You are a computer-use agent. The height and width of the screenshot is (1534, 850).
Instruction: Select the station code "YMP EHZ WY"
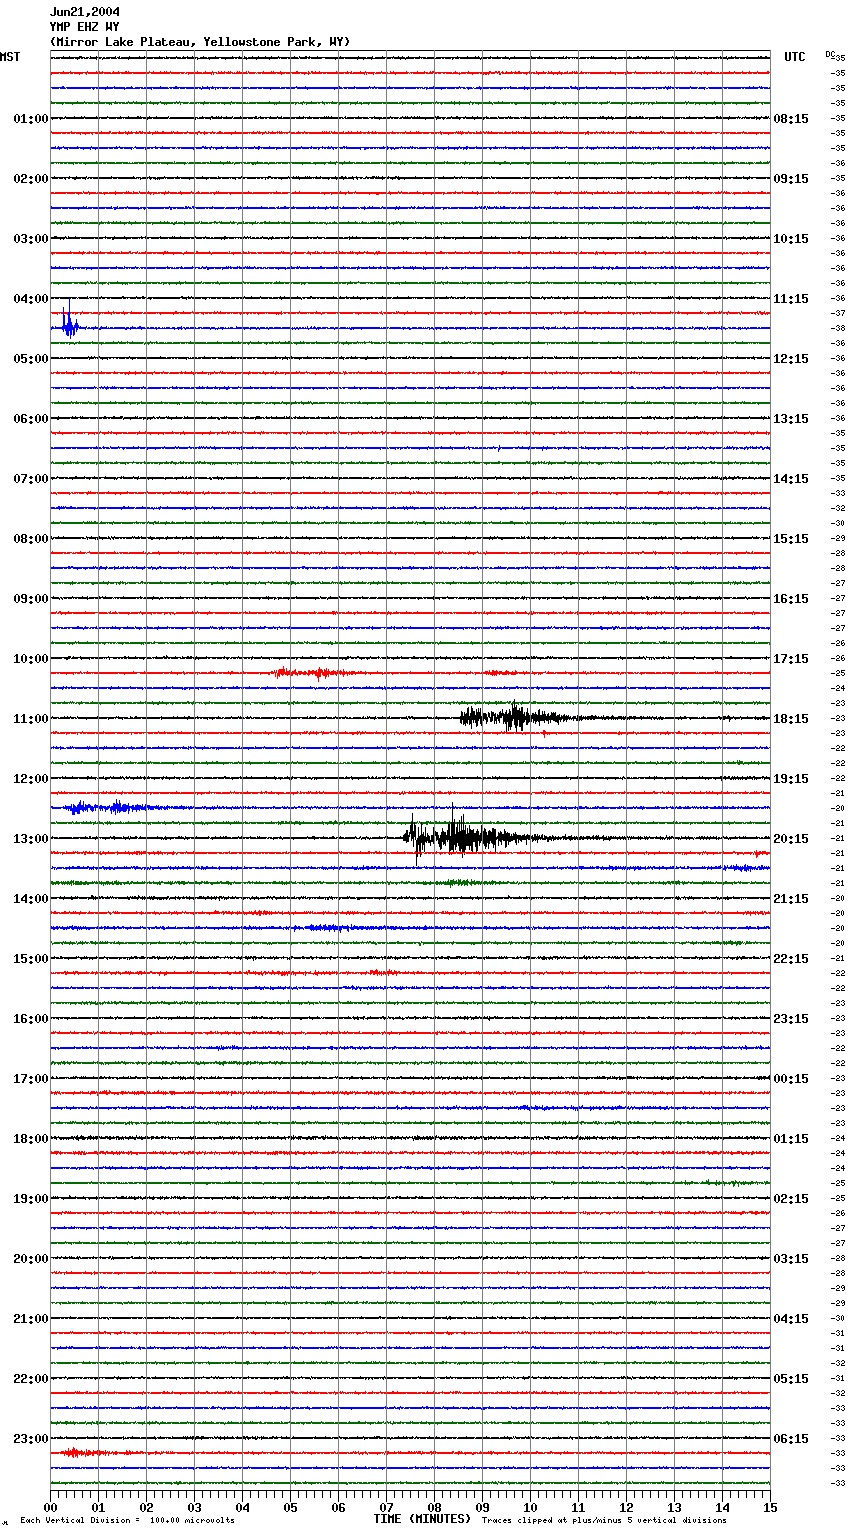point(84,27)
